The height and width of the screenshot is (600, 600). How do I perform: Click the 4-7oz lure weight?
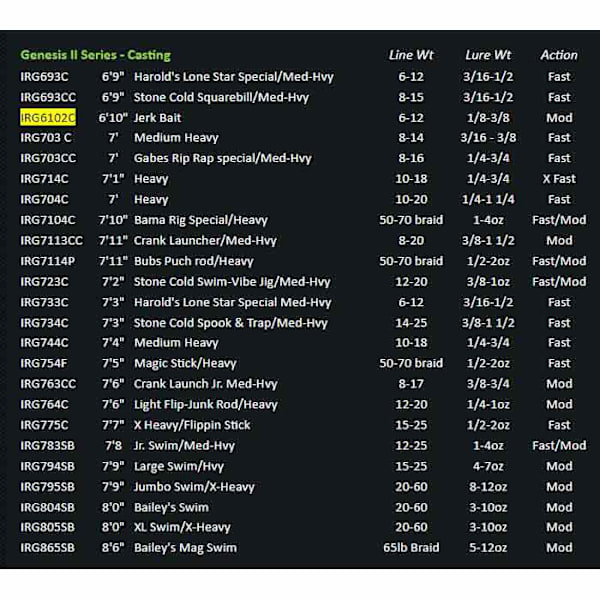[x=488, y=466]
